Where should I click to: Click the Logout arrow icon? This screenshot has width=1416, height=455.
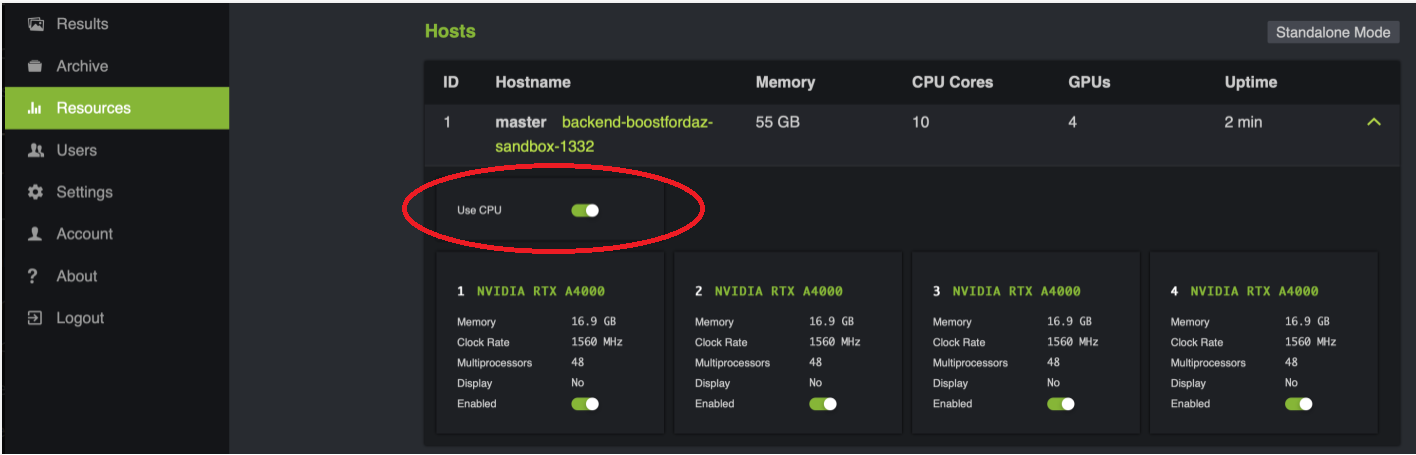36,318
